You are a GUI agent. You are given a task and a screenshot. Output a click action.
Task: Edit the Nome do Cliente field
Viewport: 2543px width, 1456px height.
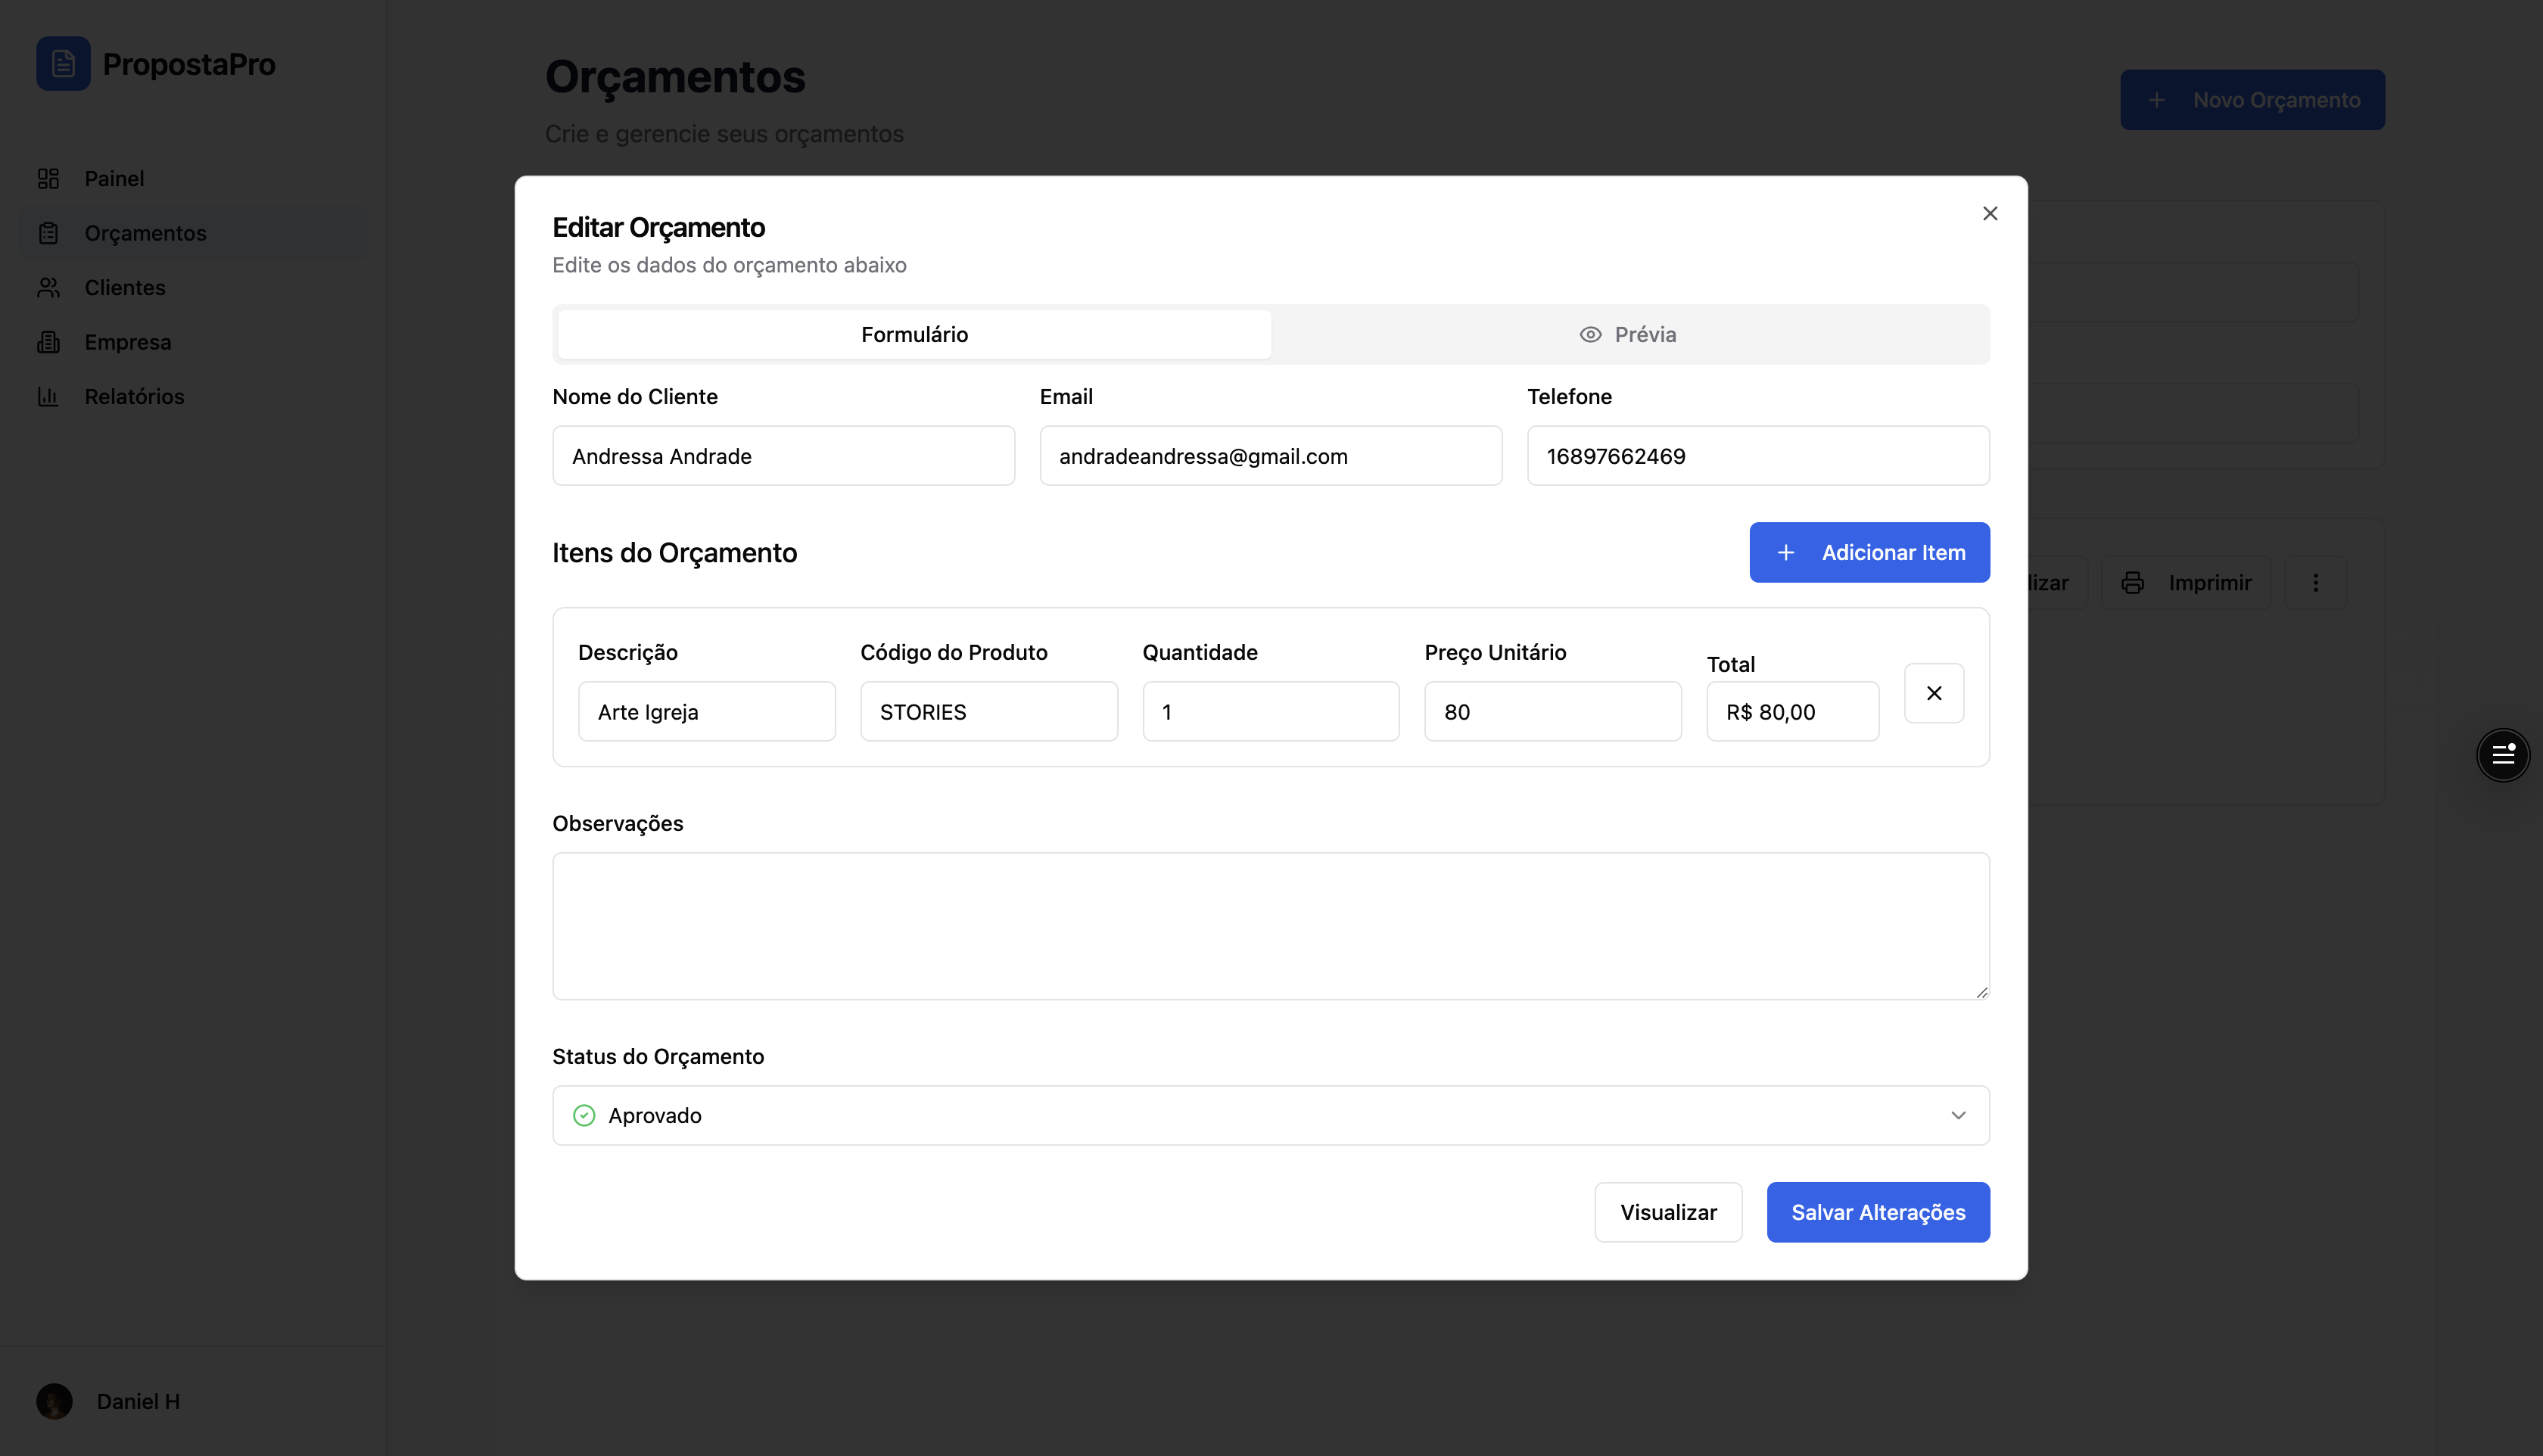point(783,456)
